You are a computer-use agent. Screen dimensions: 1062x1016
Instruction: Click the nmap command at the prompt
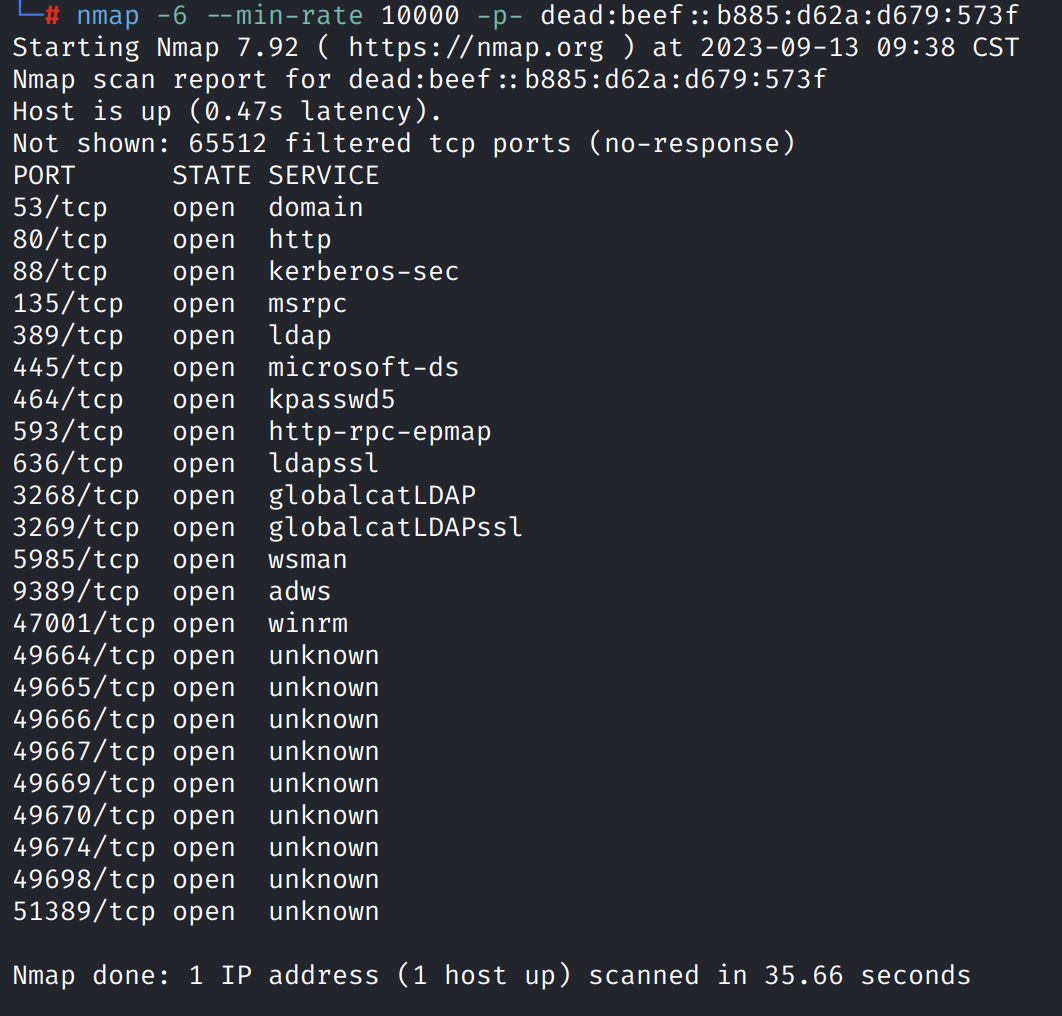(107, 15)
